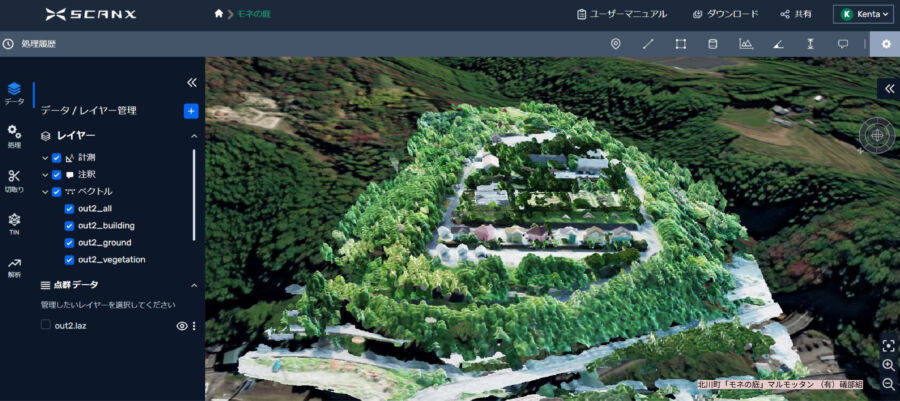This screenshot has height=401, width=900.
Task: Click the blue add data plus button
Action: click(191, 111)
